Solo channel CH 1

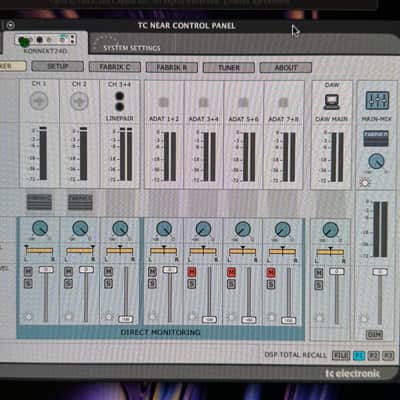click(x=28, y=284)
